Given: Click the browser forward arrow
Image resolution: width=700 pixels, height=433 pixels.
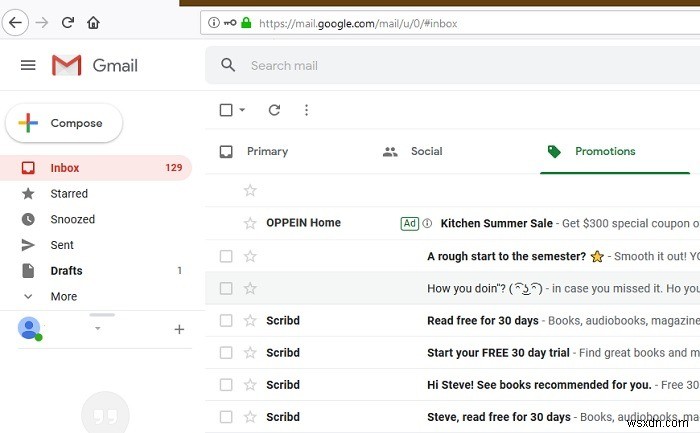Looking at the screenshot, I should click(x=42, y=22).
